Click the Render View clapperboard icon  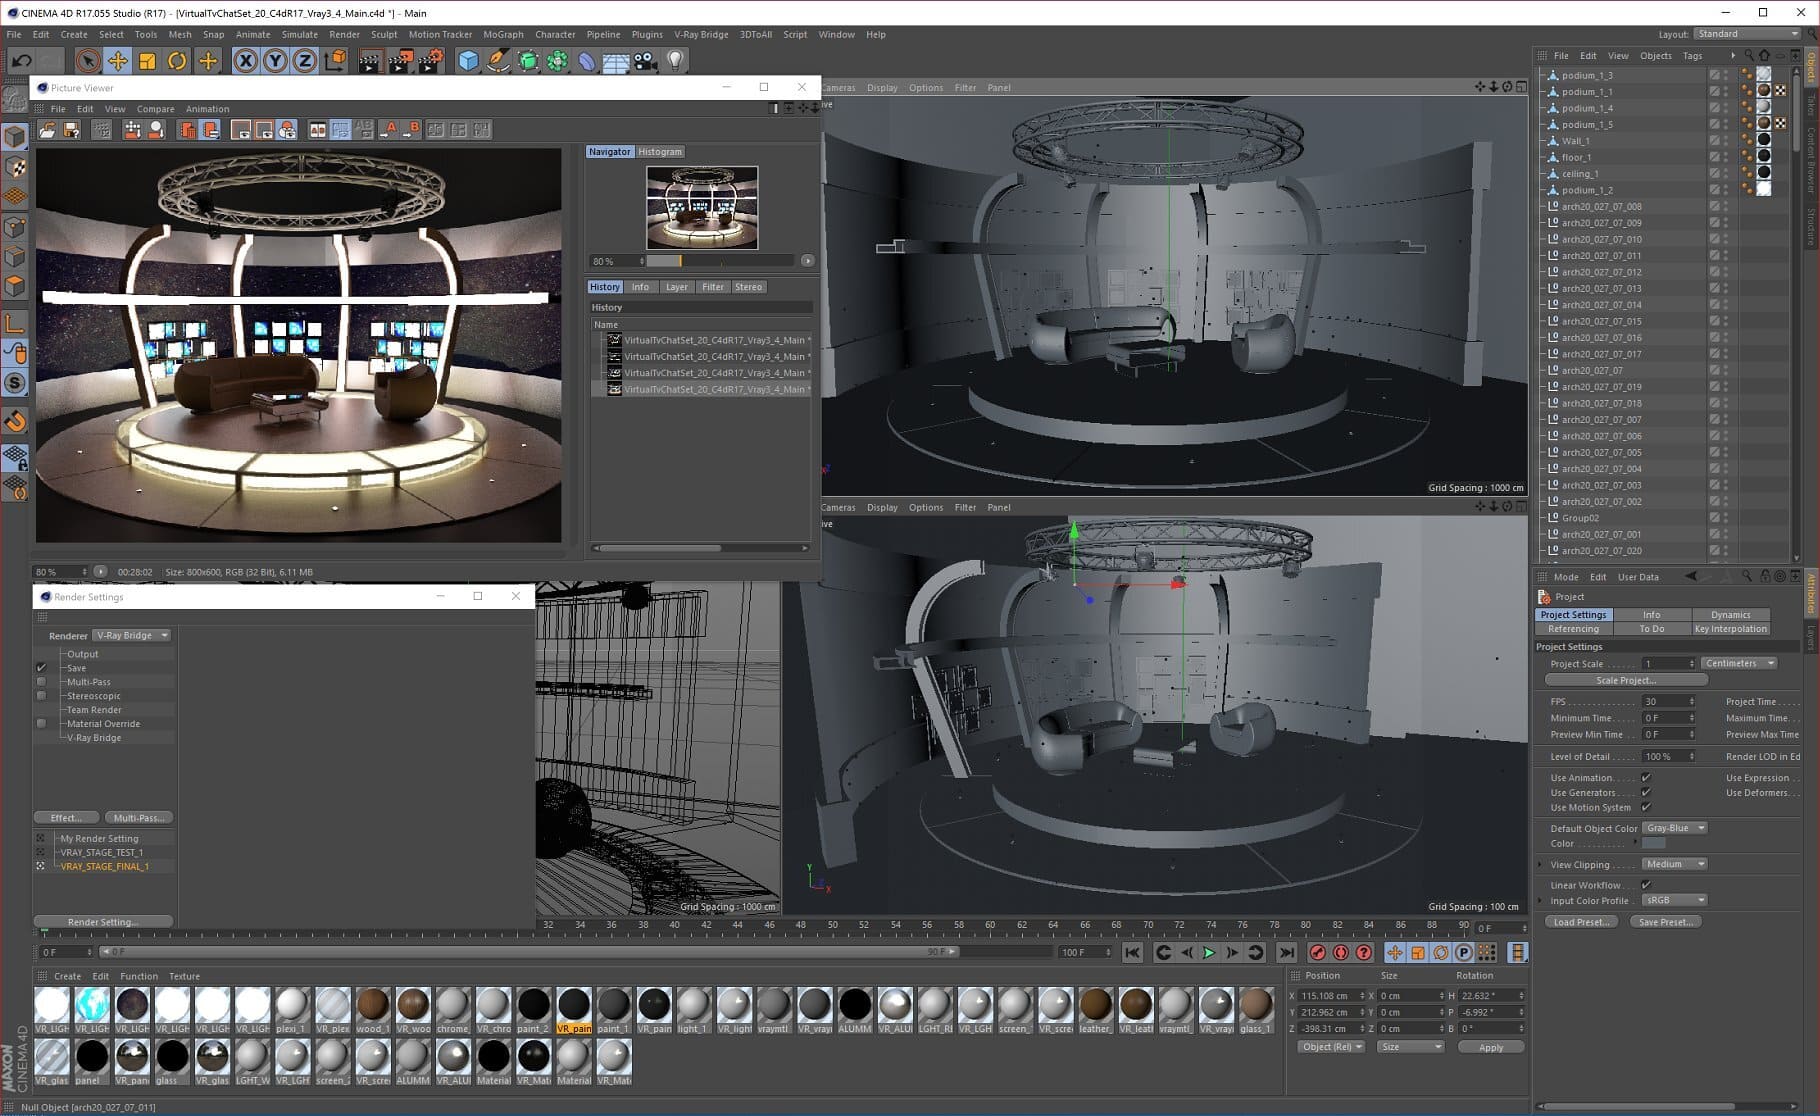pyautogui.click(x=370, y=61)
